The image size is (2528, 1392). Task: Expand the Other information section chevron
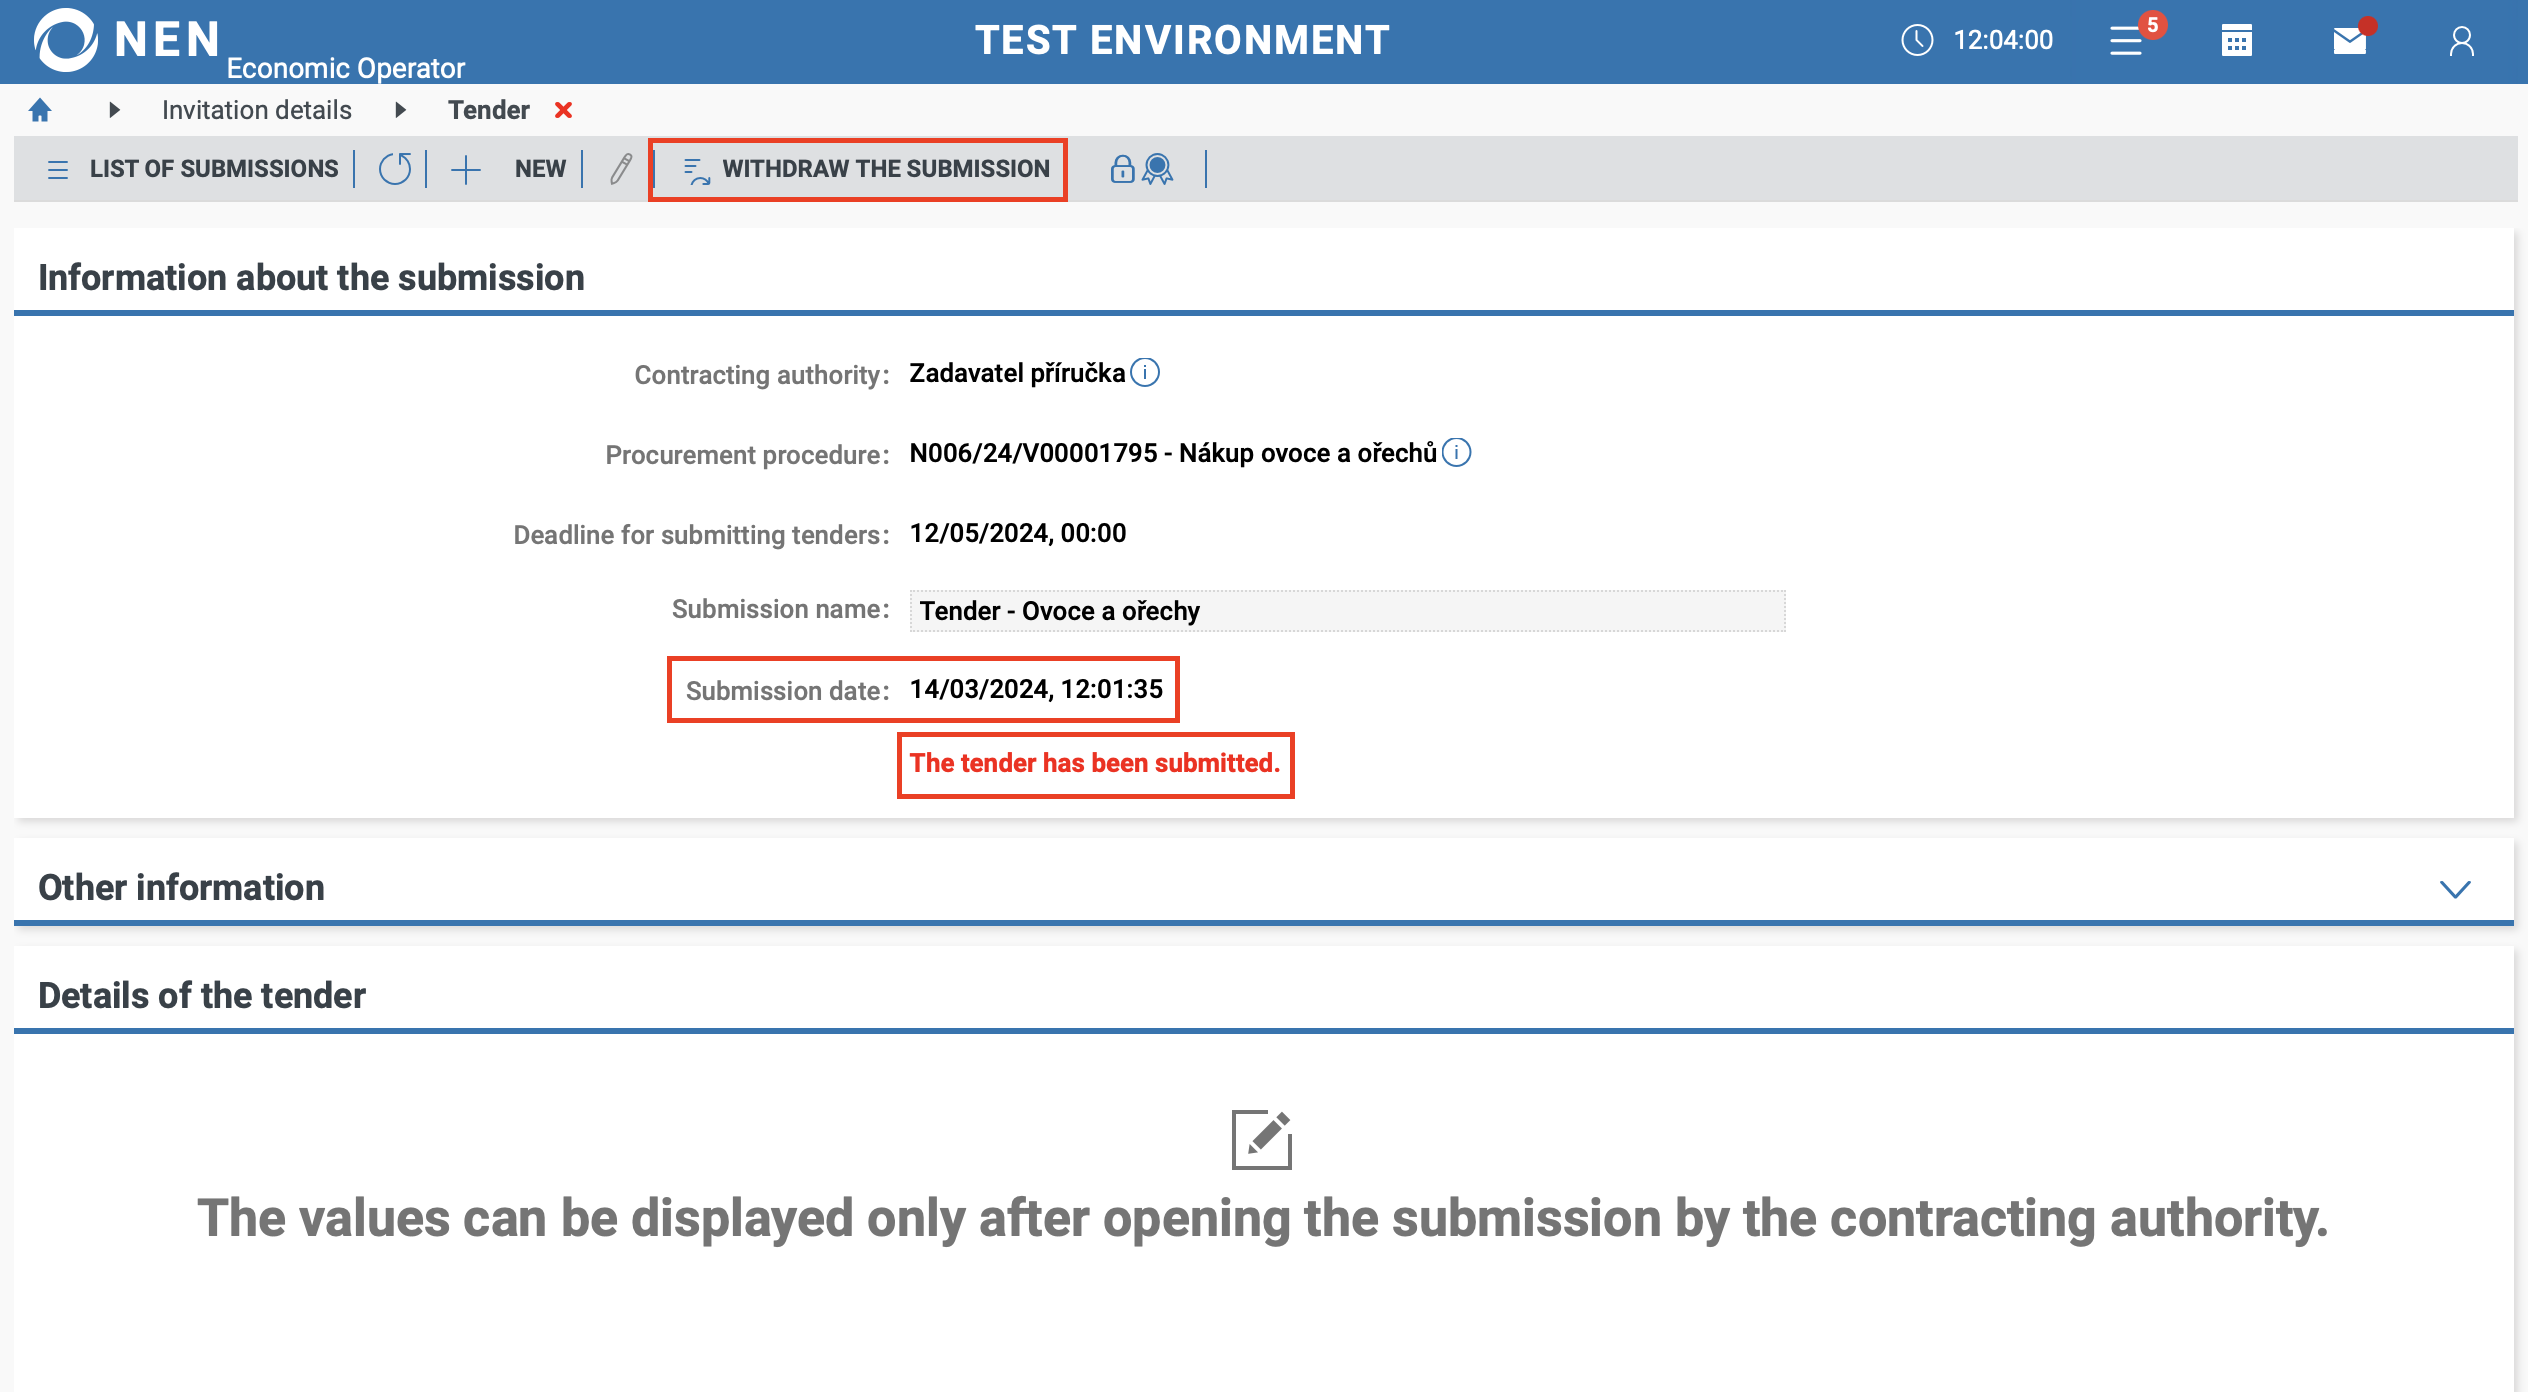point(2455,889)
